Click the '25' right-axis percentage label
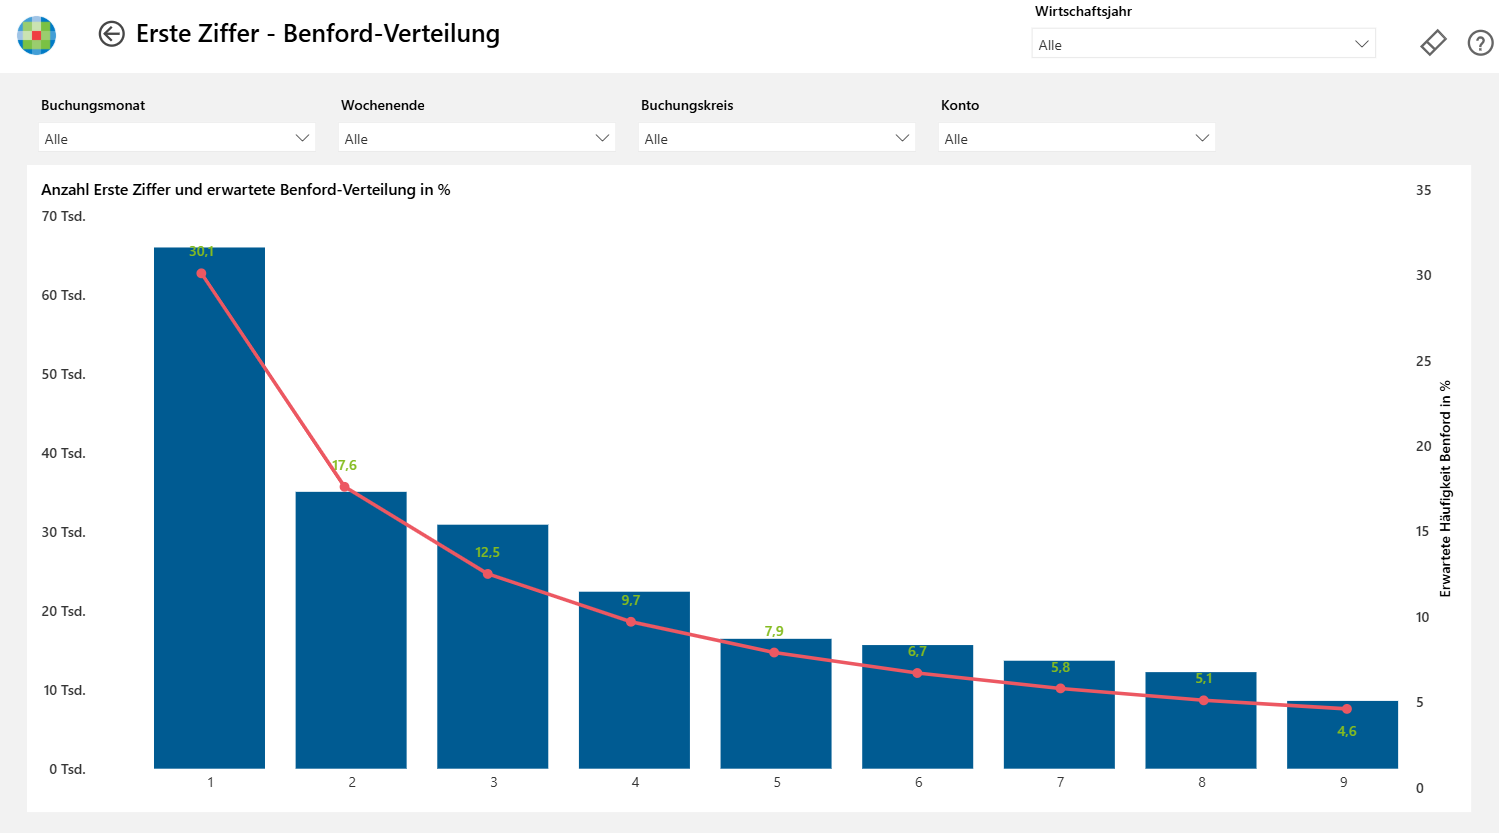Viewport: 1499px width, 833px height. [x=1423, y=361]
